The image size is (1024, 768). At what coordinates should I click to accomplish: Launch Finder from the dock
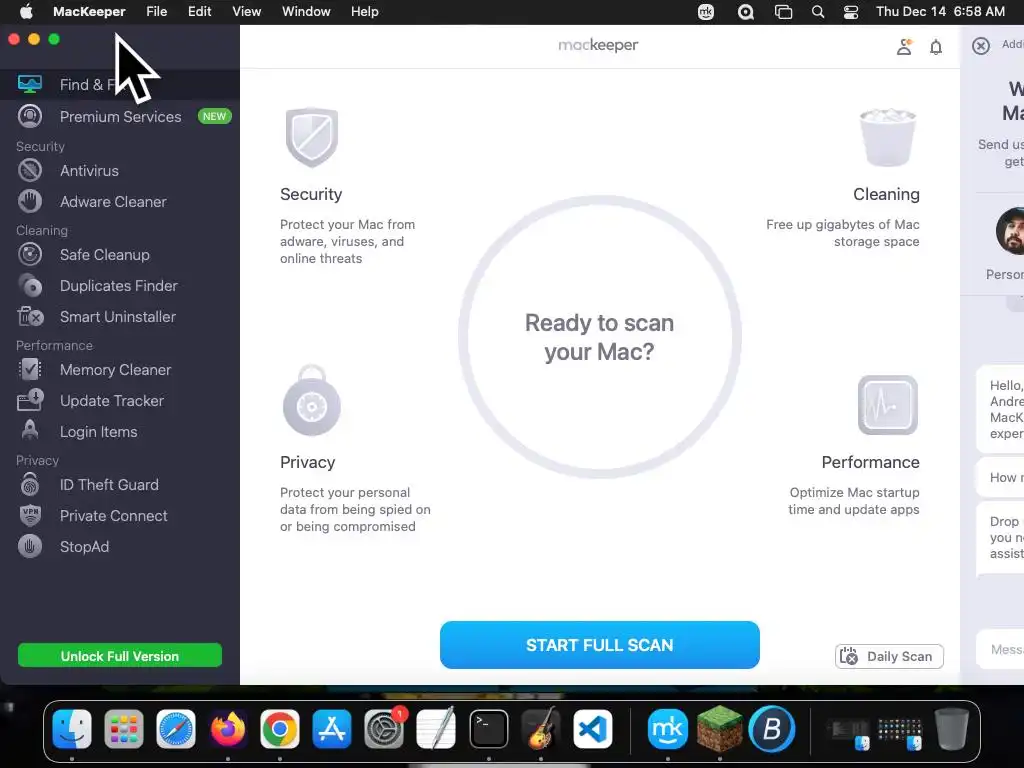click(72, 729)
